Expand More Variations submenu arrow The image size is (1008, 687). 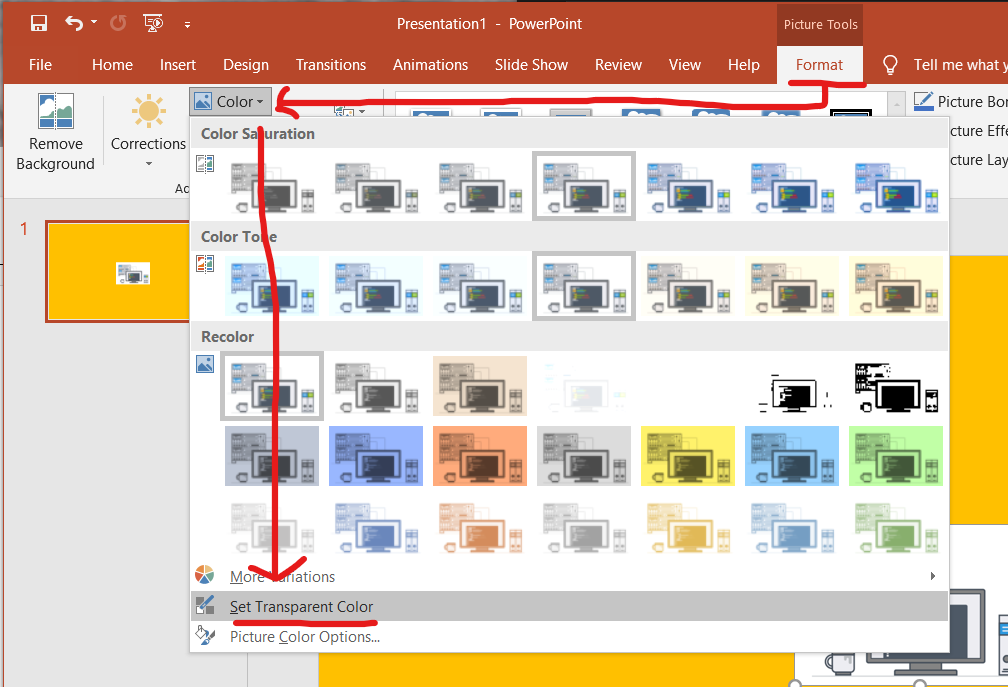pos(933,576)
